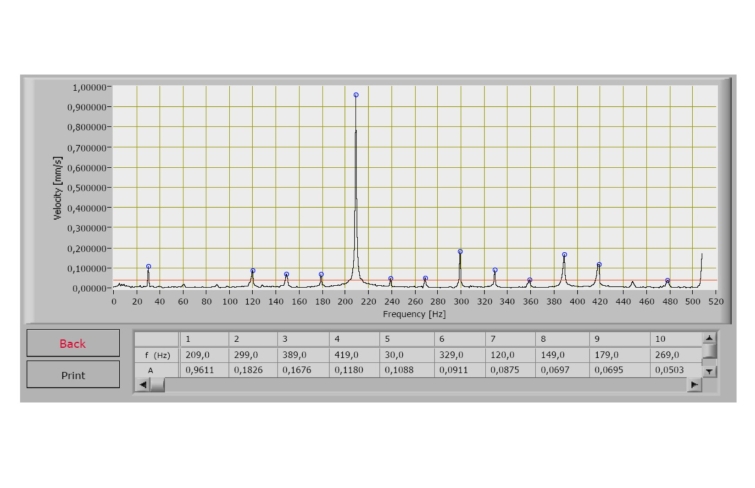Click amplitude cell 0,0875
The image size is (755, 488).
point(510,370)
